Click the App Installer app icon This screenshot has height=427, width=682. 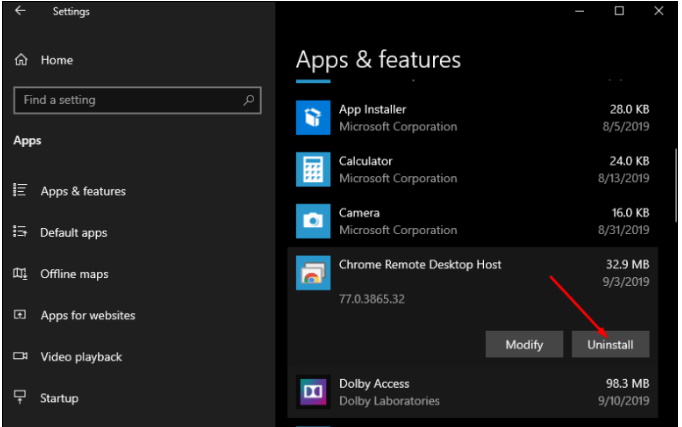[313, 117]
